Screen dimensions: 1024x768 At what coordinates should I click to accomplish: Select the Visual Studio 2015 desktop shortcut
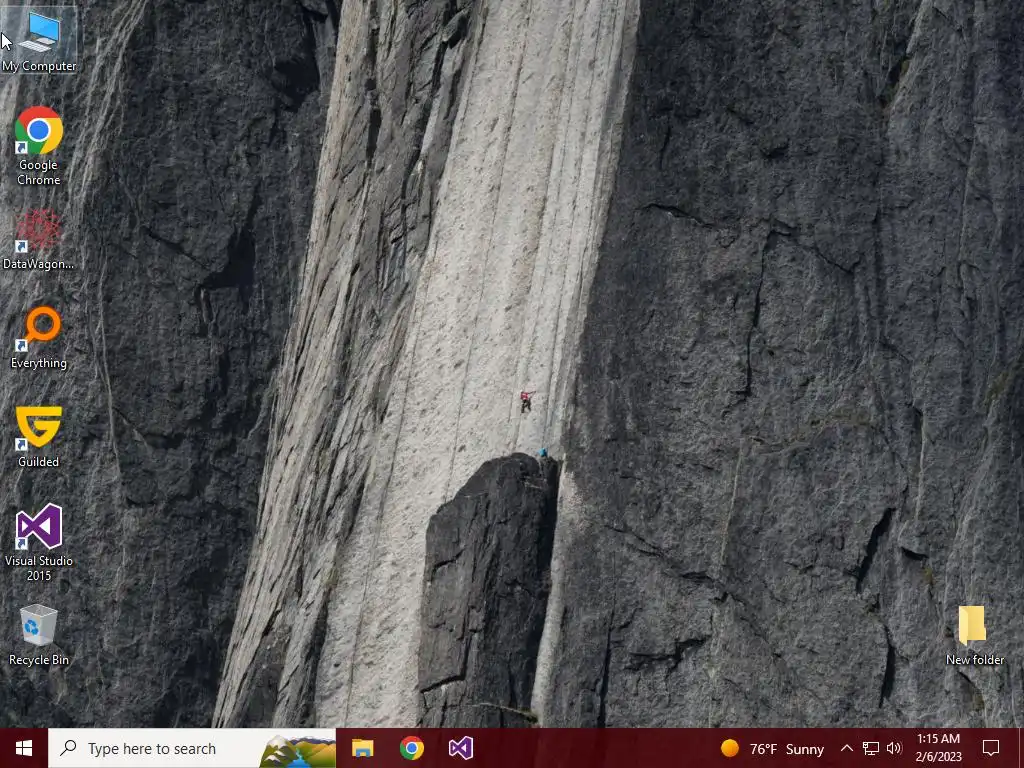39,542
